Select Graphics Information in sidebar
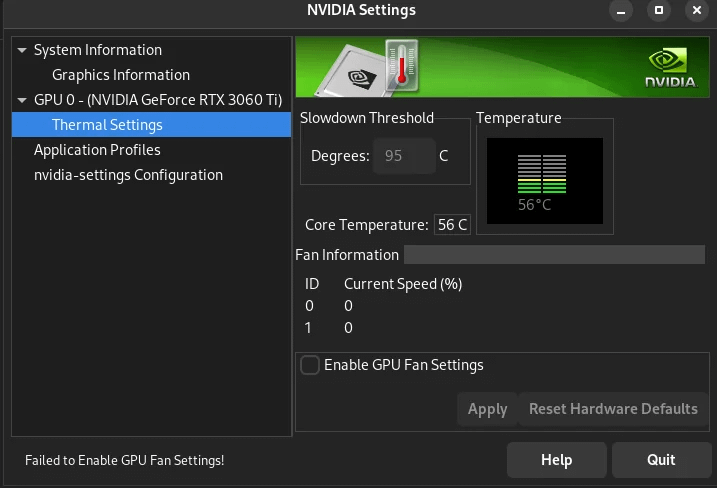The width and height of the screenshot is (717, 488). (x=121, y=75)
